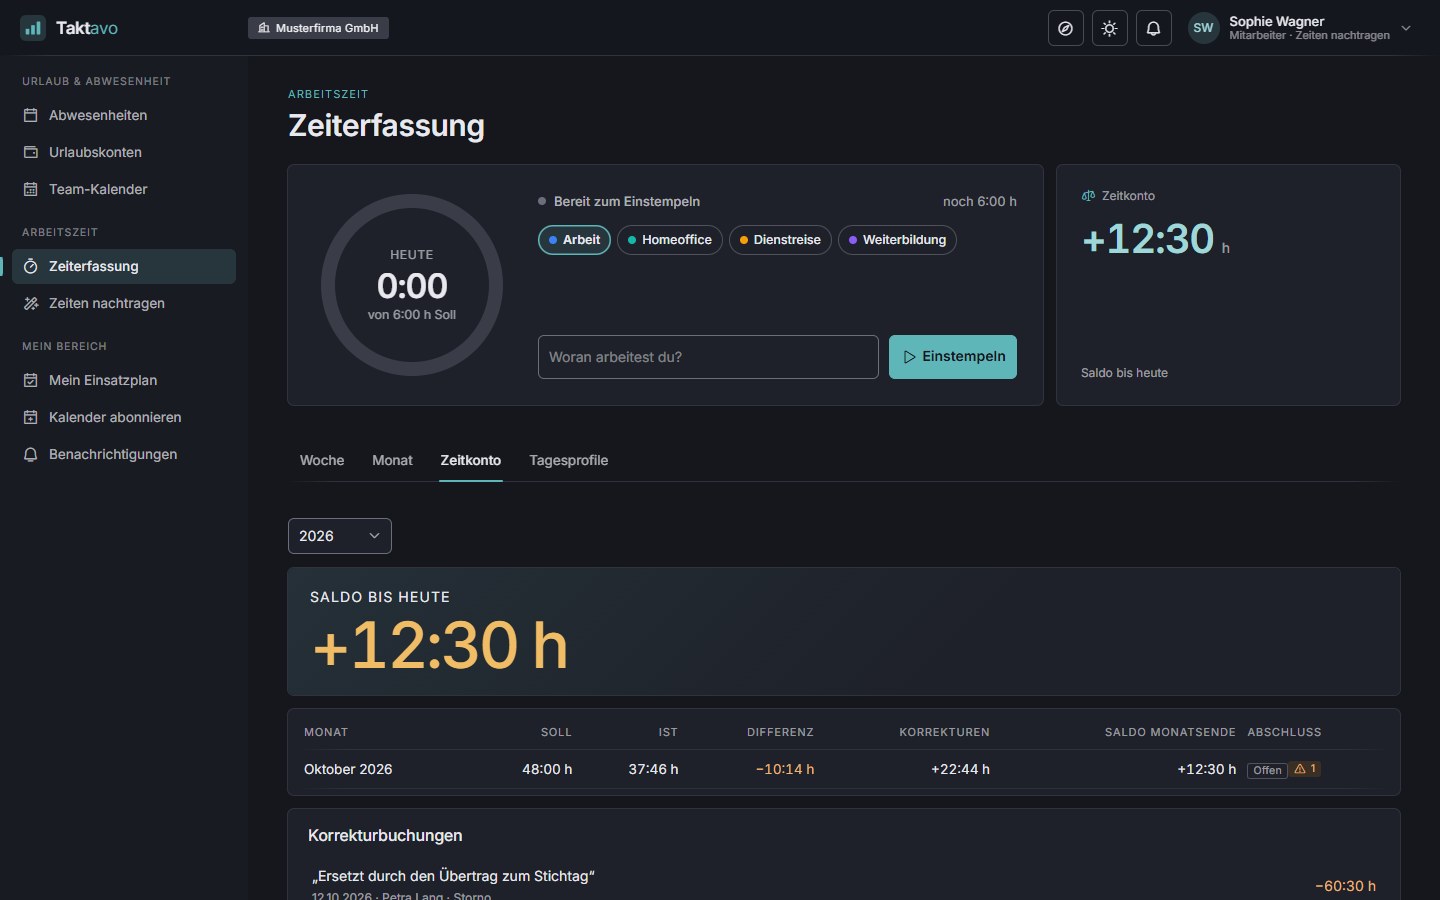Image resolution: width=1440 pixels, height=900 pixels.
Task: Open Urlaubskonten from the sidebar
Action: click(124, 152)
